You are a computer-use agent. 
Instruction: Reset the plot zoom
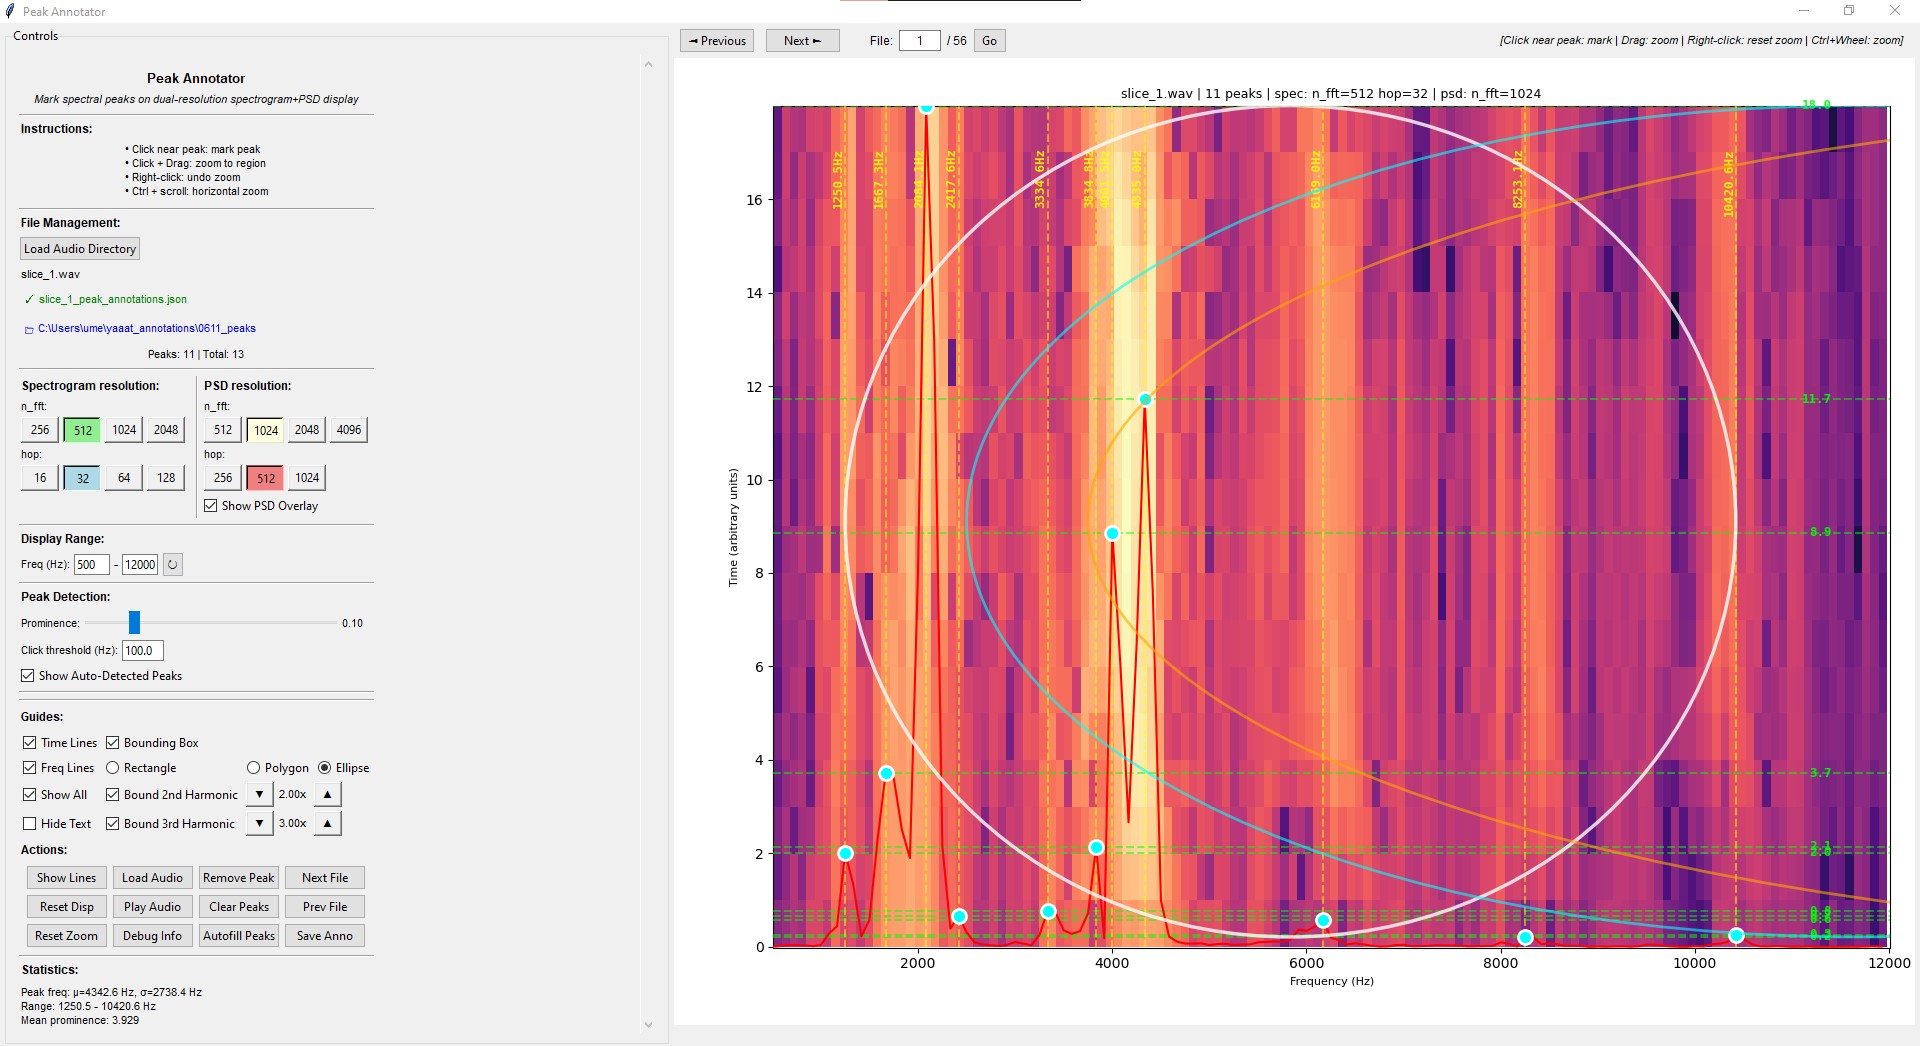67,936
